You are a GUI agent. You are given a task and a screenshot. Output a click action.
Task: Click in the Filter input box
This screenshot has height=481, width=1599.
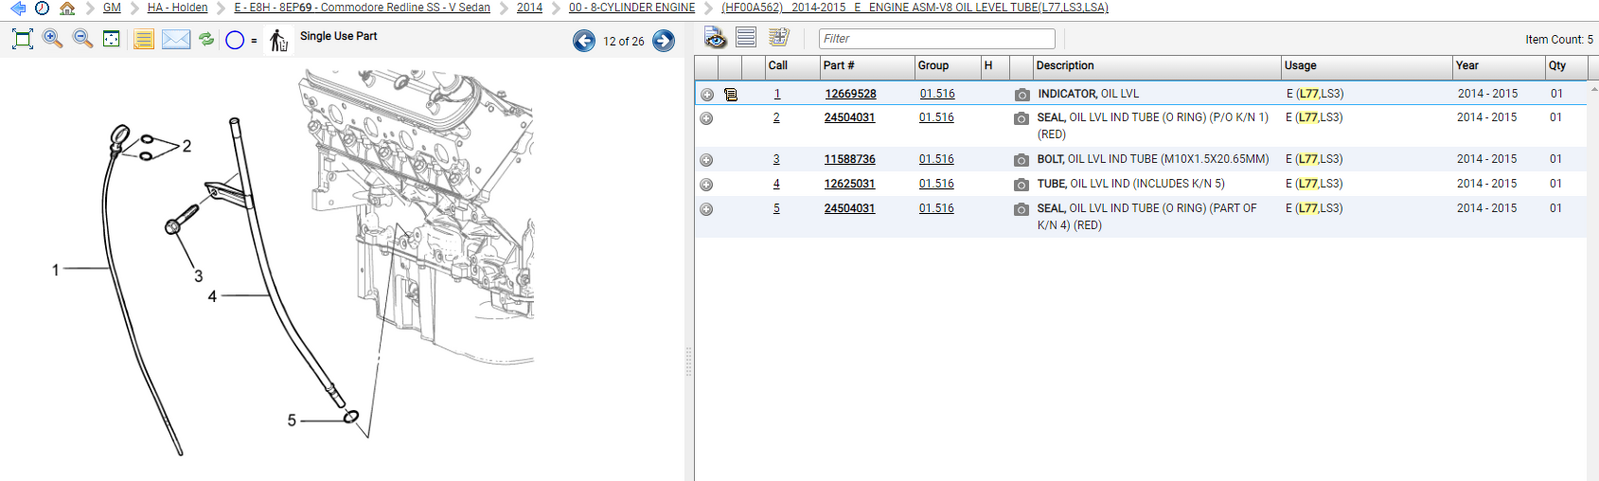coord(937,39)
